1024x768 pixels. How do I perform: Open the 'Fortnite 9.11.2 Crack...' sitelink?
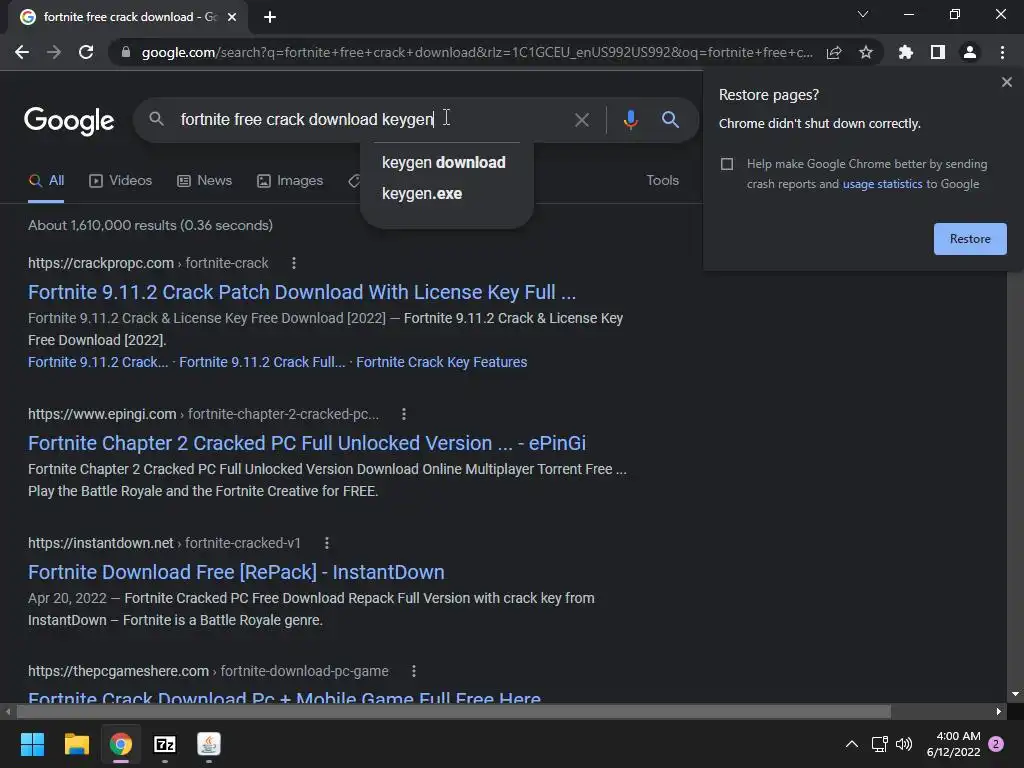coord(98,362)
